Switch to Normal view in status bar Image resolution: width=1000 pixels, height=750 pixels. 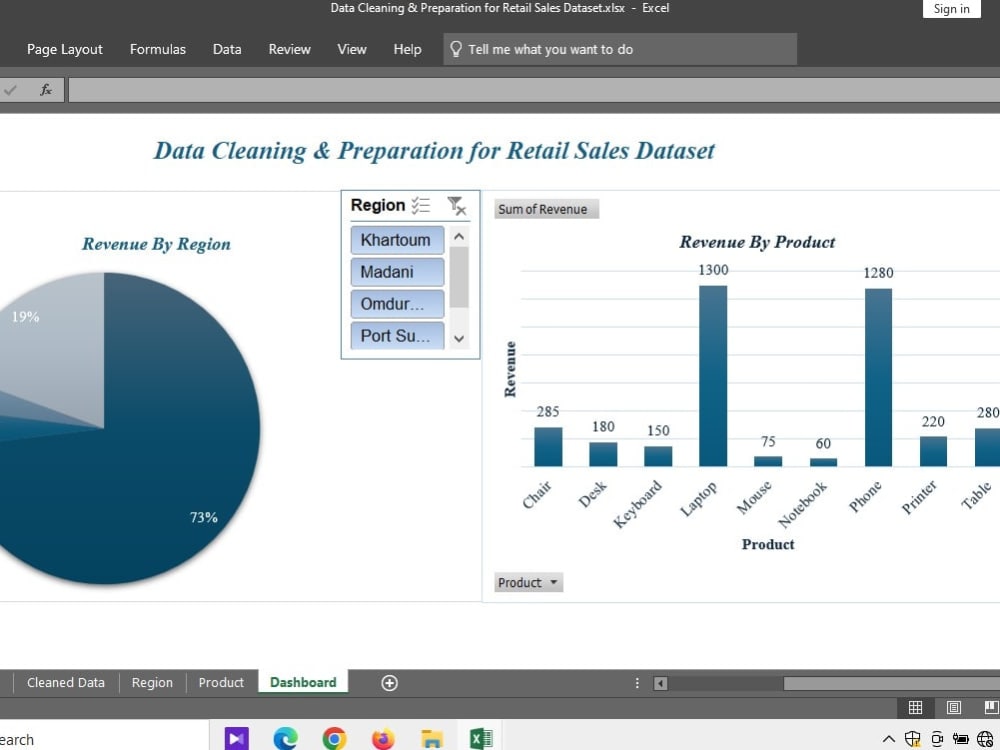tap(915, 707)
